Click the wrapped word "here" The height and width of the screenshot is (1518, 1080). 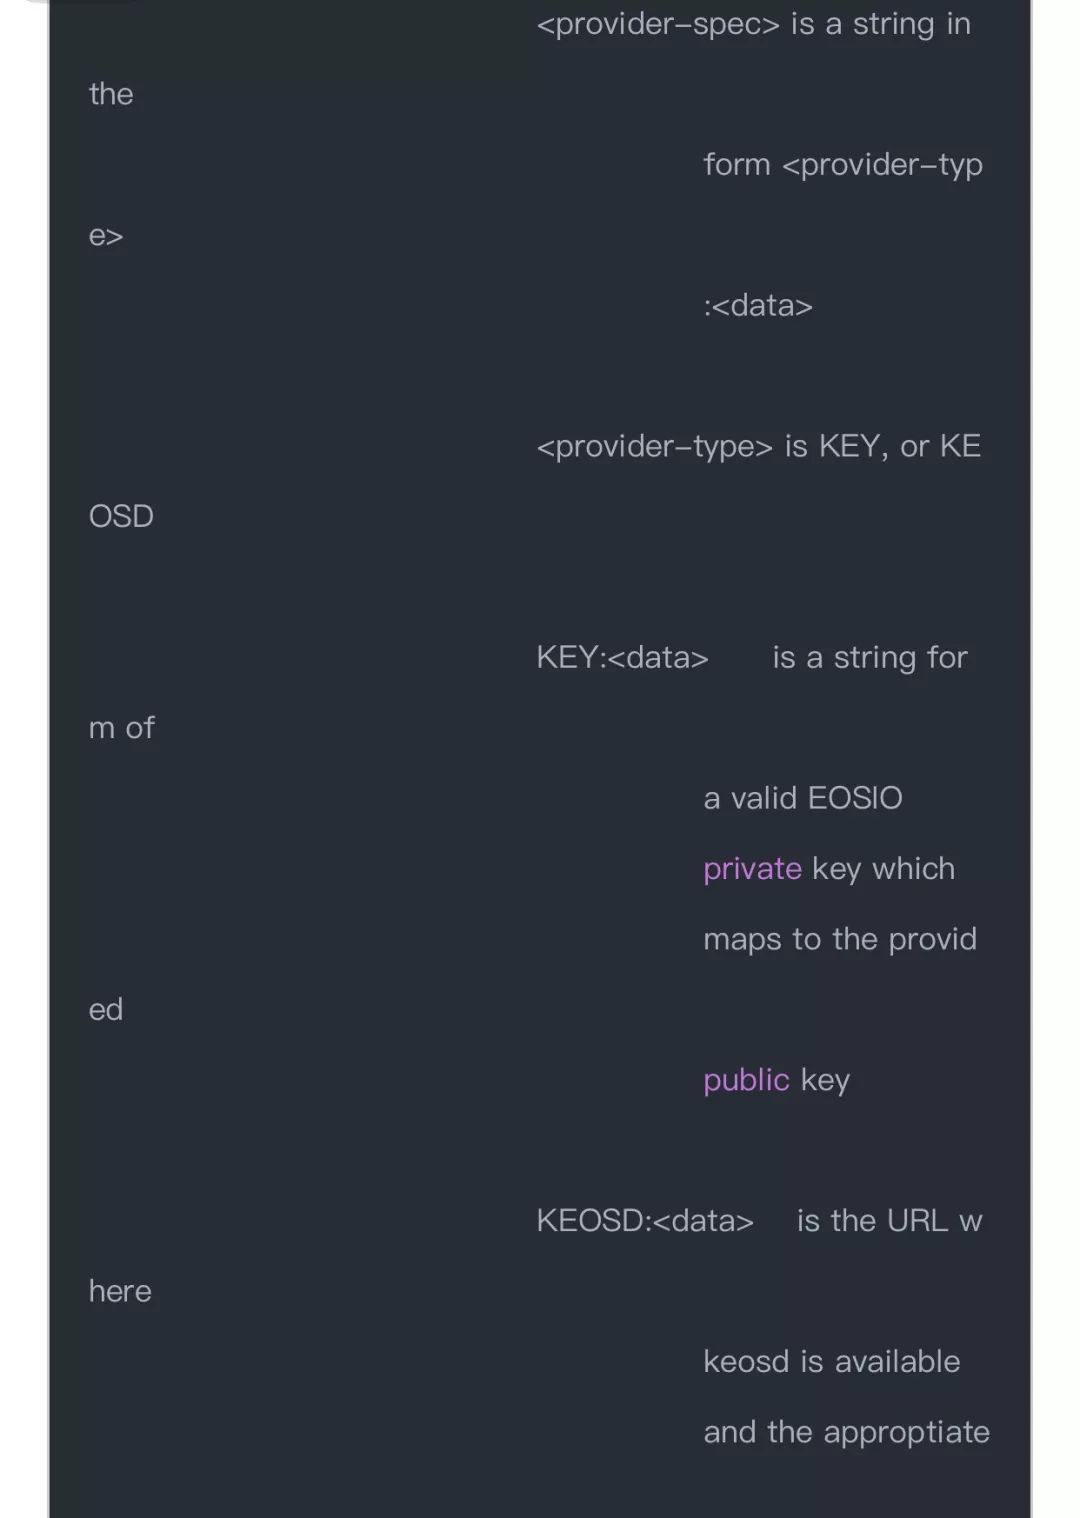(120, 1292)
